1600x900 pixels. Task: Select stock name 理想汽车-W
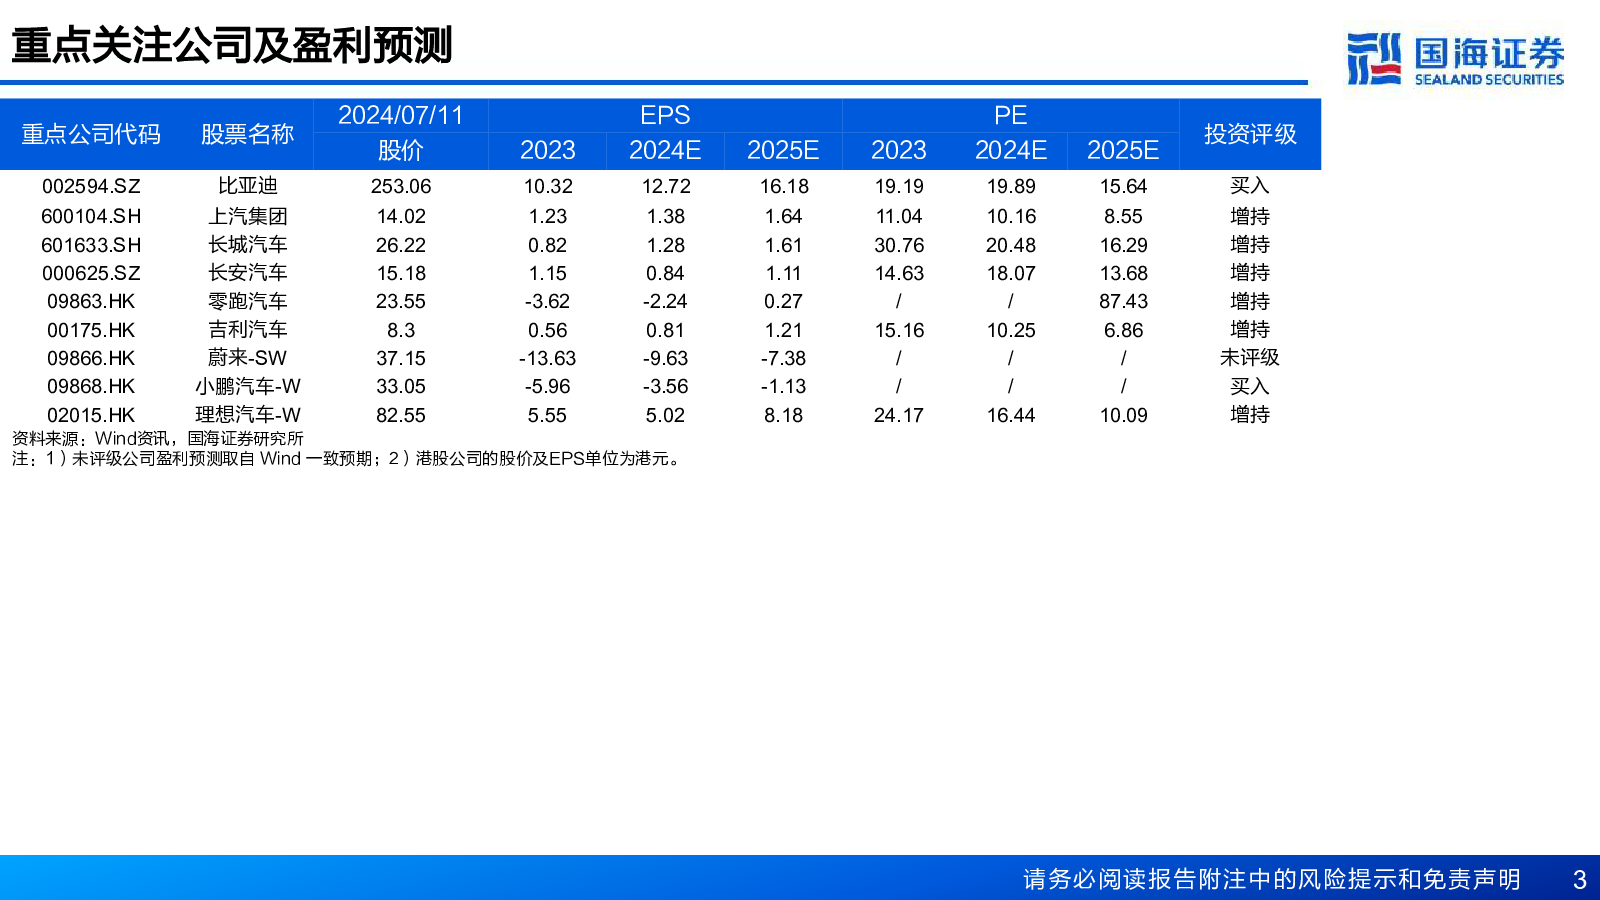coord(247,415)
